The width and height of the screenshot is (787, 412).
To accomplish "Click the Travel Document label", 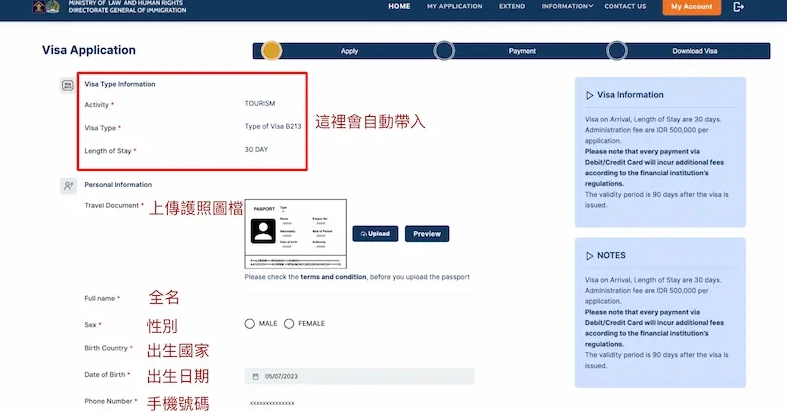I will click(112, 205).
